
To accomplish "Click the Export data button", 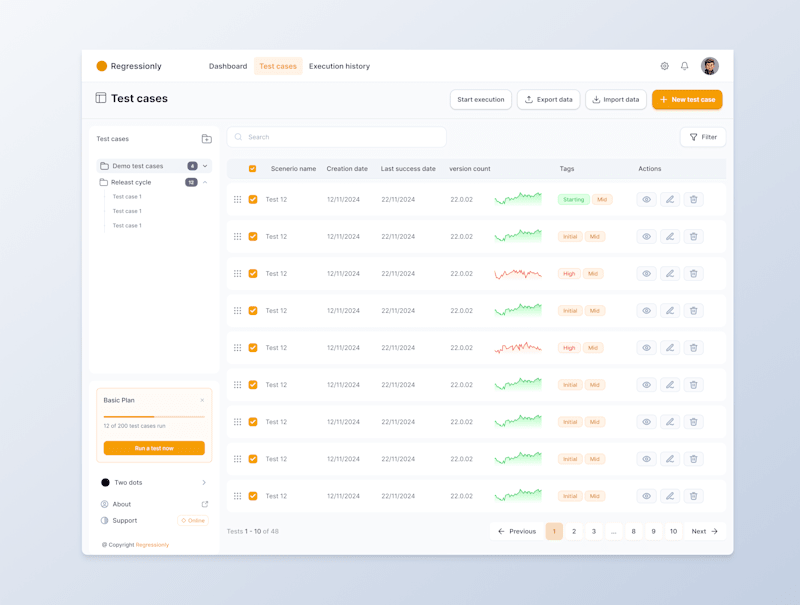I will 548,99.
